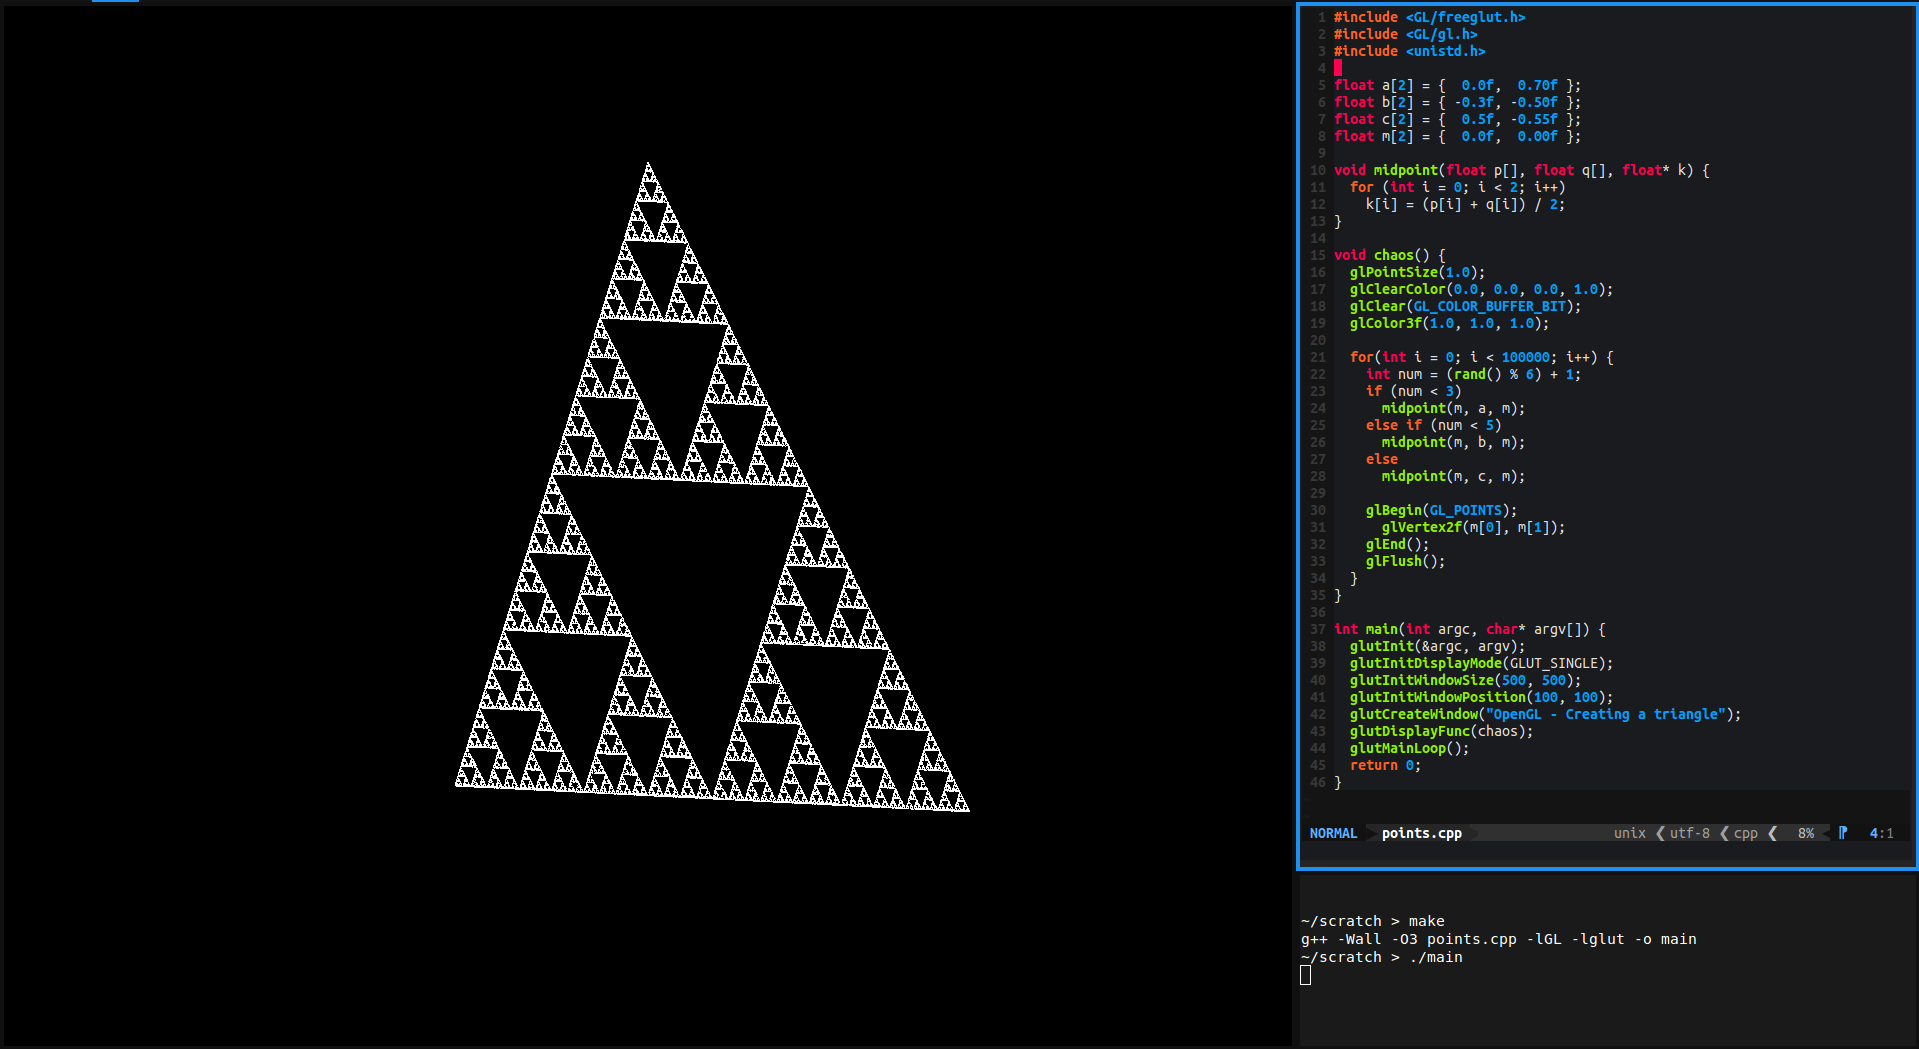The image size is (1919, 1049).
Task: Click the '~/scratch > ./main' terminal line
Action: pos(1381,957)
